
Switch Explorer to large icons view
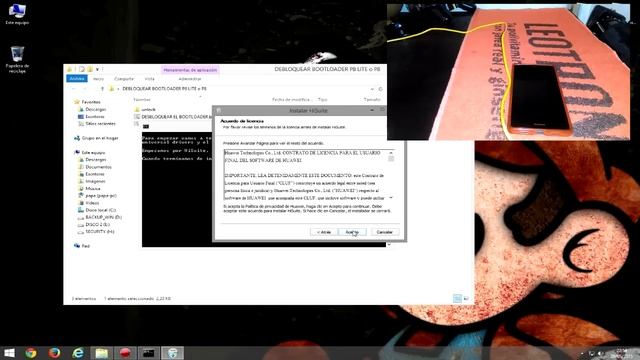coord(466,299)
